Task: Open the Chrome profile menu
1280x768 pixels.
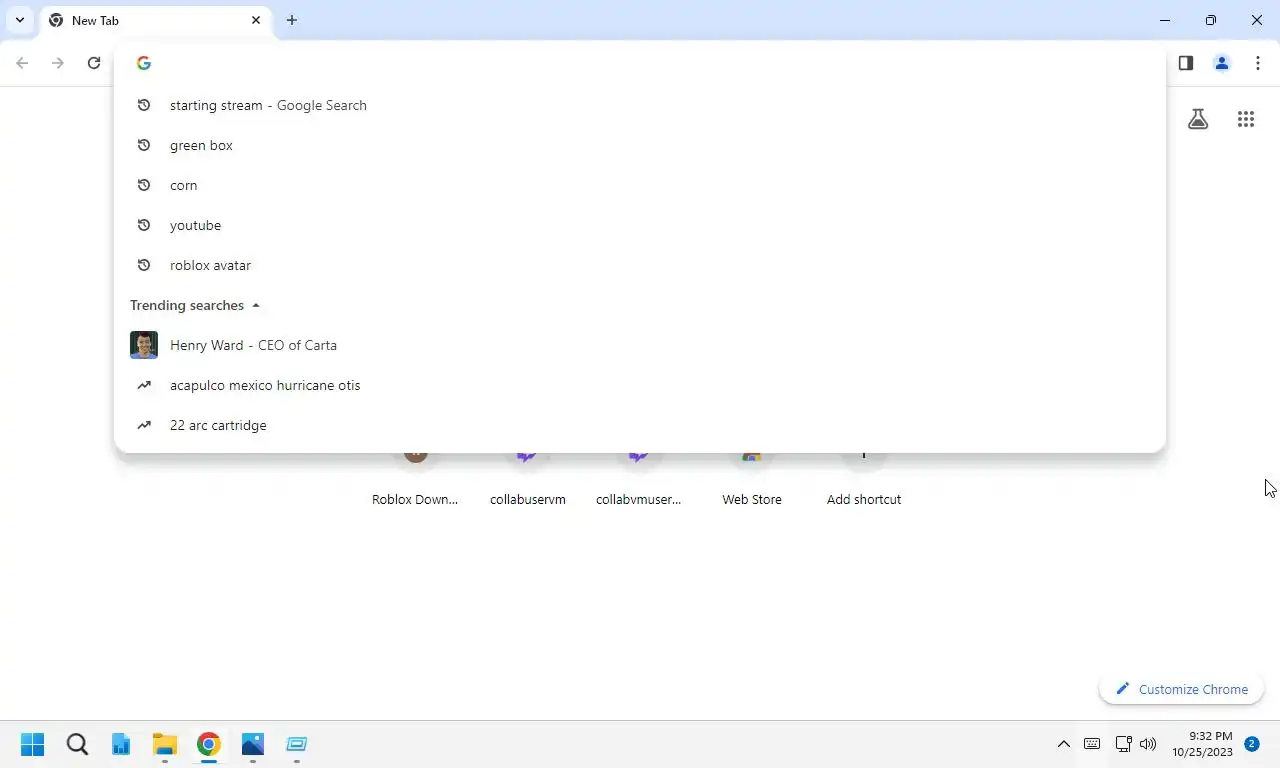Action: [x=1222, y=63]
